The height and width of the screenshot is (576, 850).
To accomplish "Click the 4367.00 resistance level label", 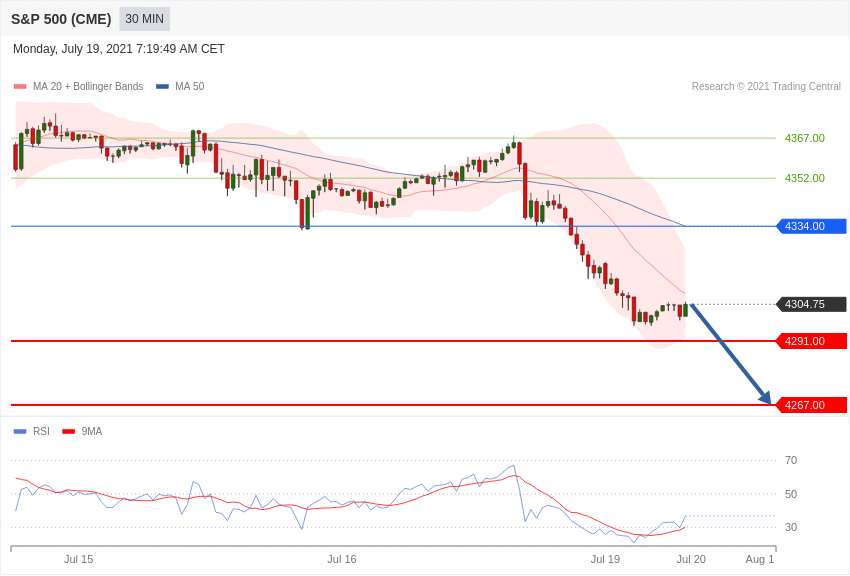I will (x=804, y=138).
